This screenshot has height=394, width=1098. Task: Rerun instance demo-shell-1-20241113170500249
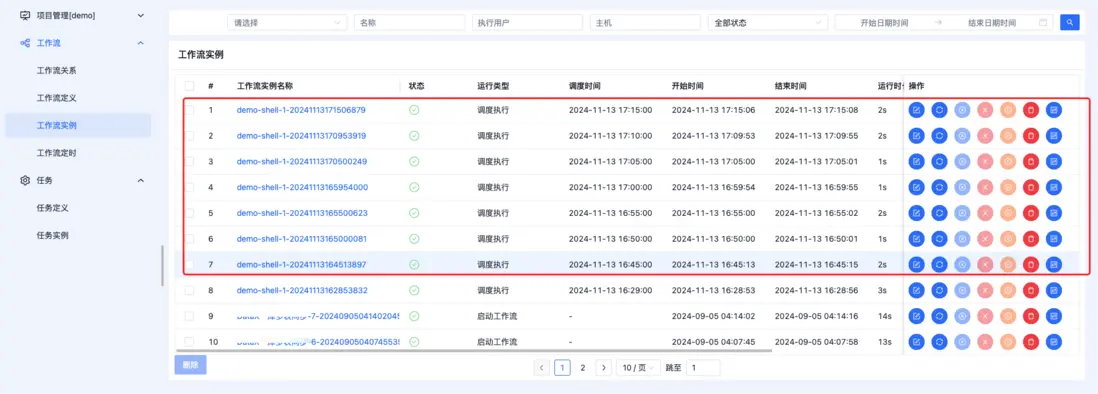(x=939, y=162)
